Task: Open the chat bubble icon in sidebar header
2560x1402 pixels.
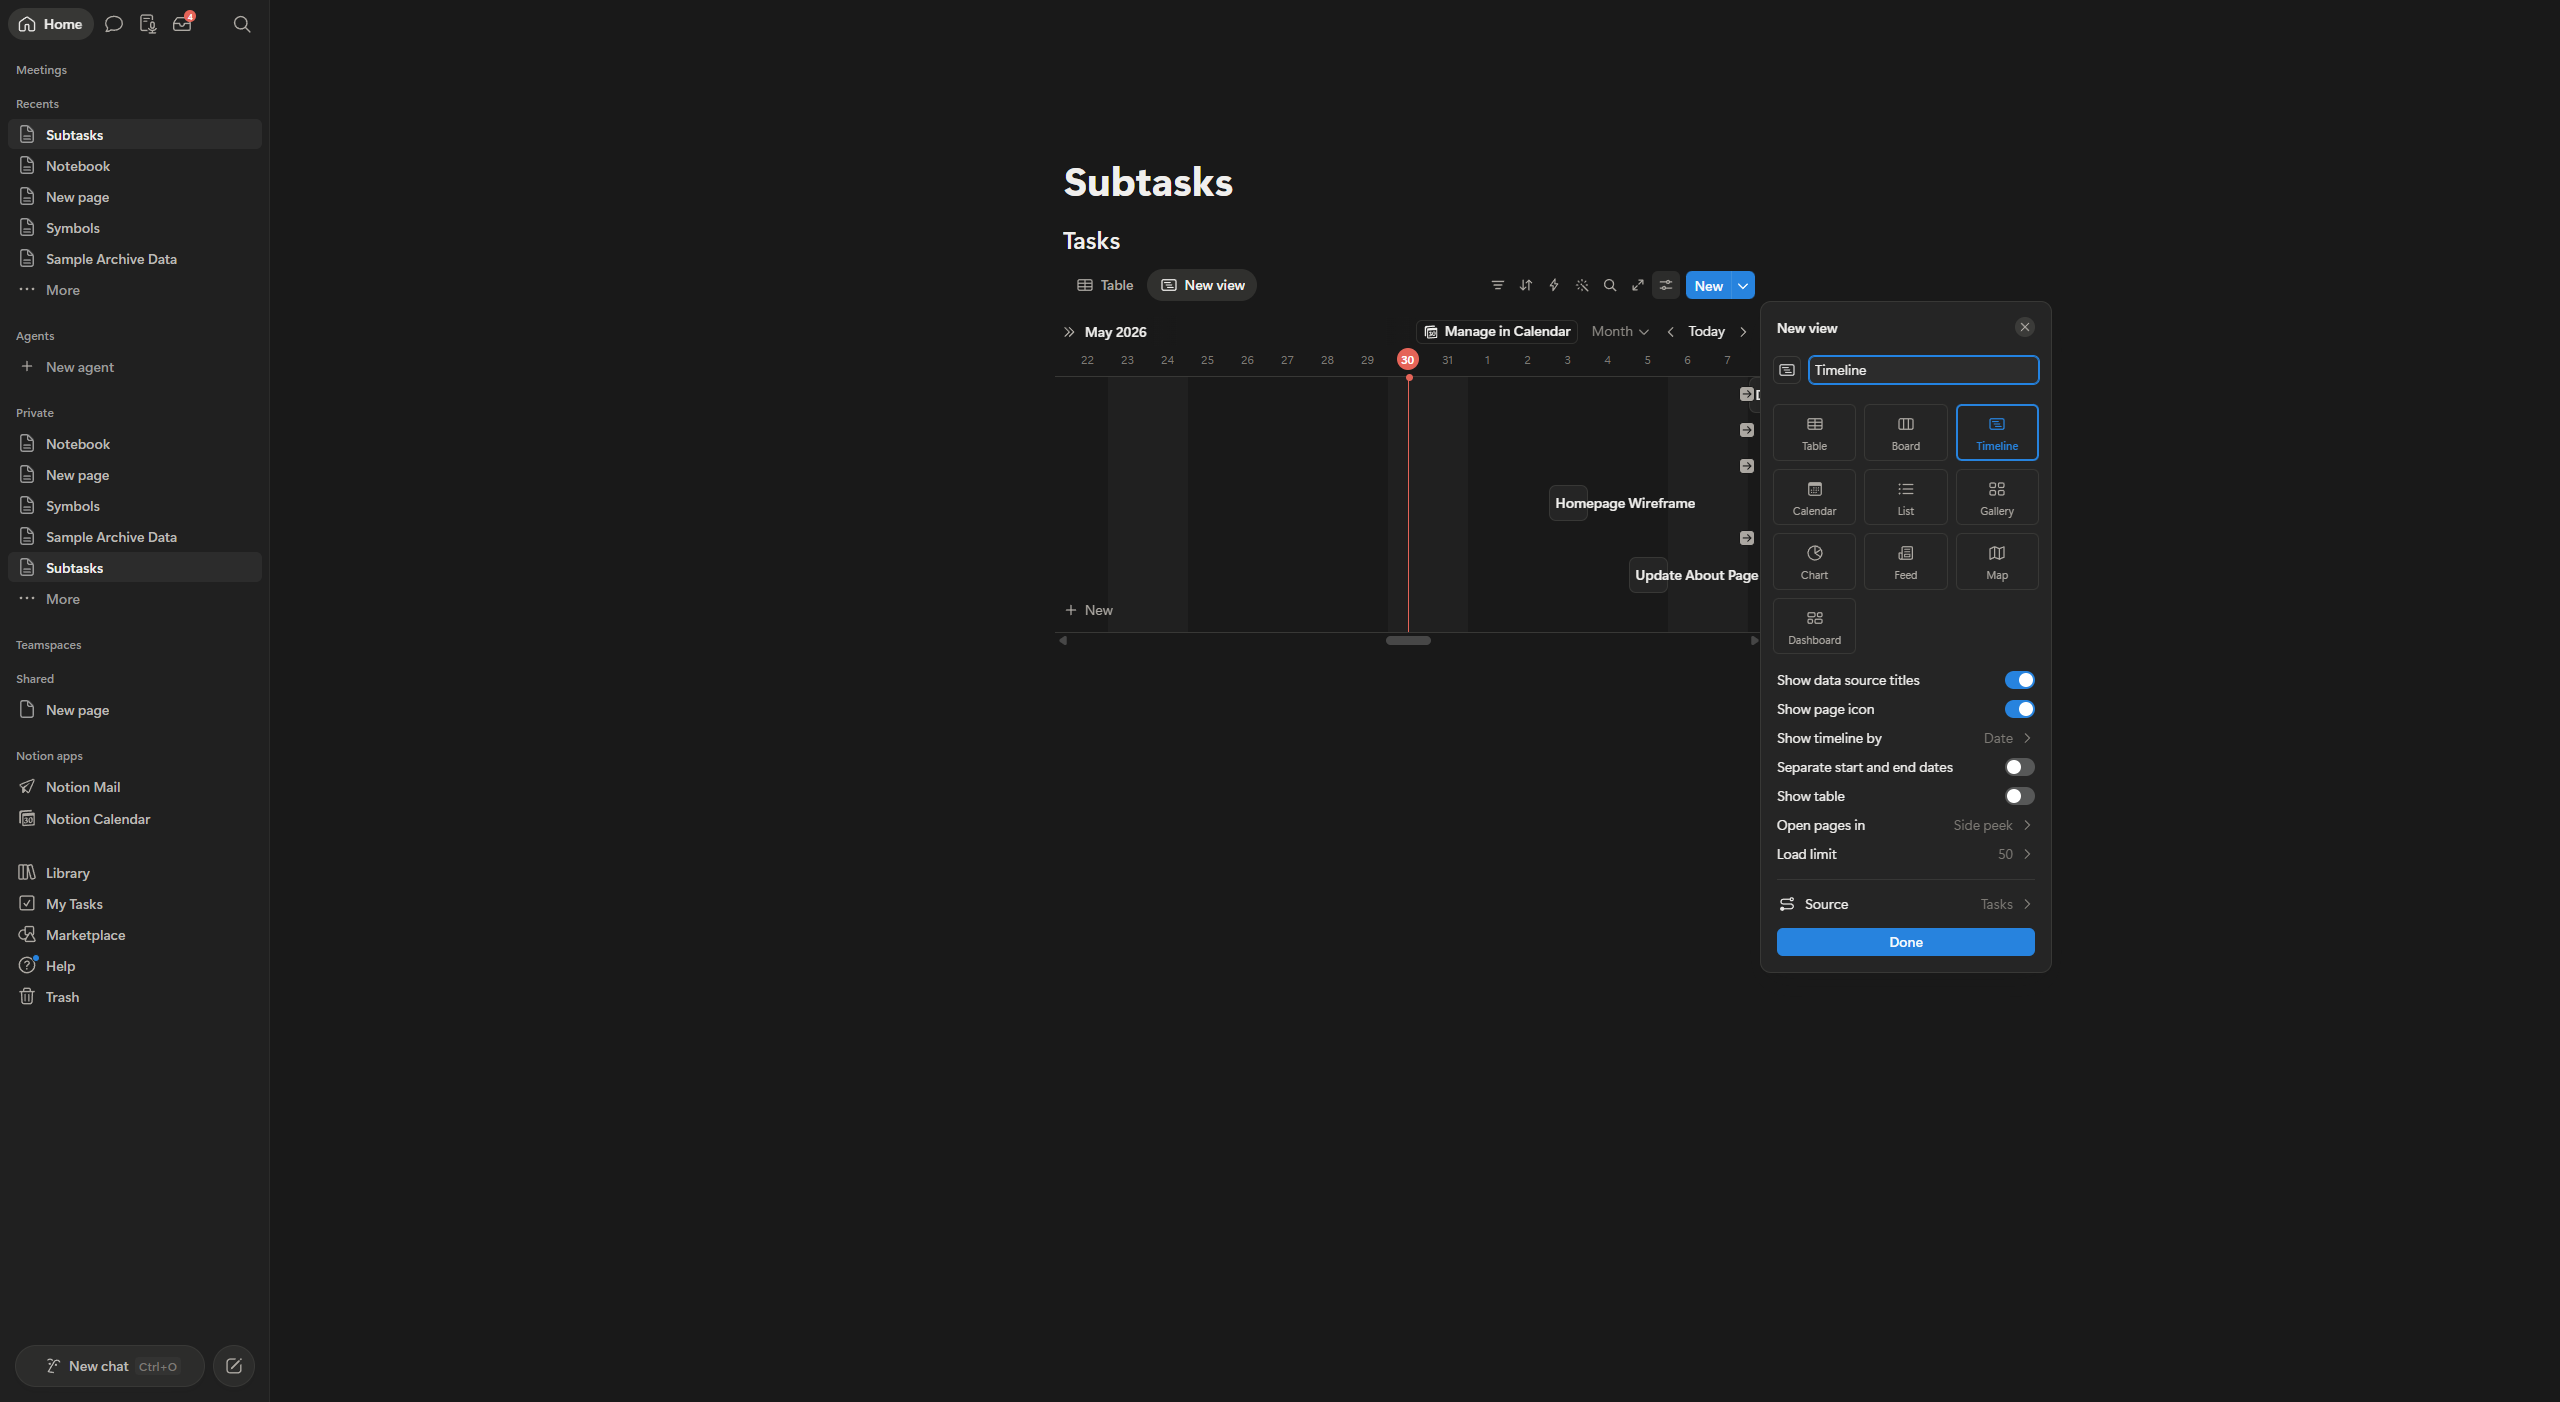Action: [114, 24]
